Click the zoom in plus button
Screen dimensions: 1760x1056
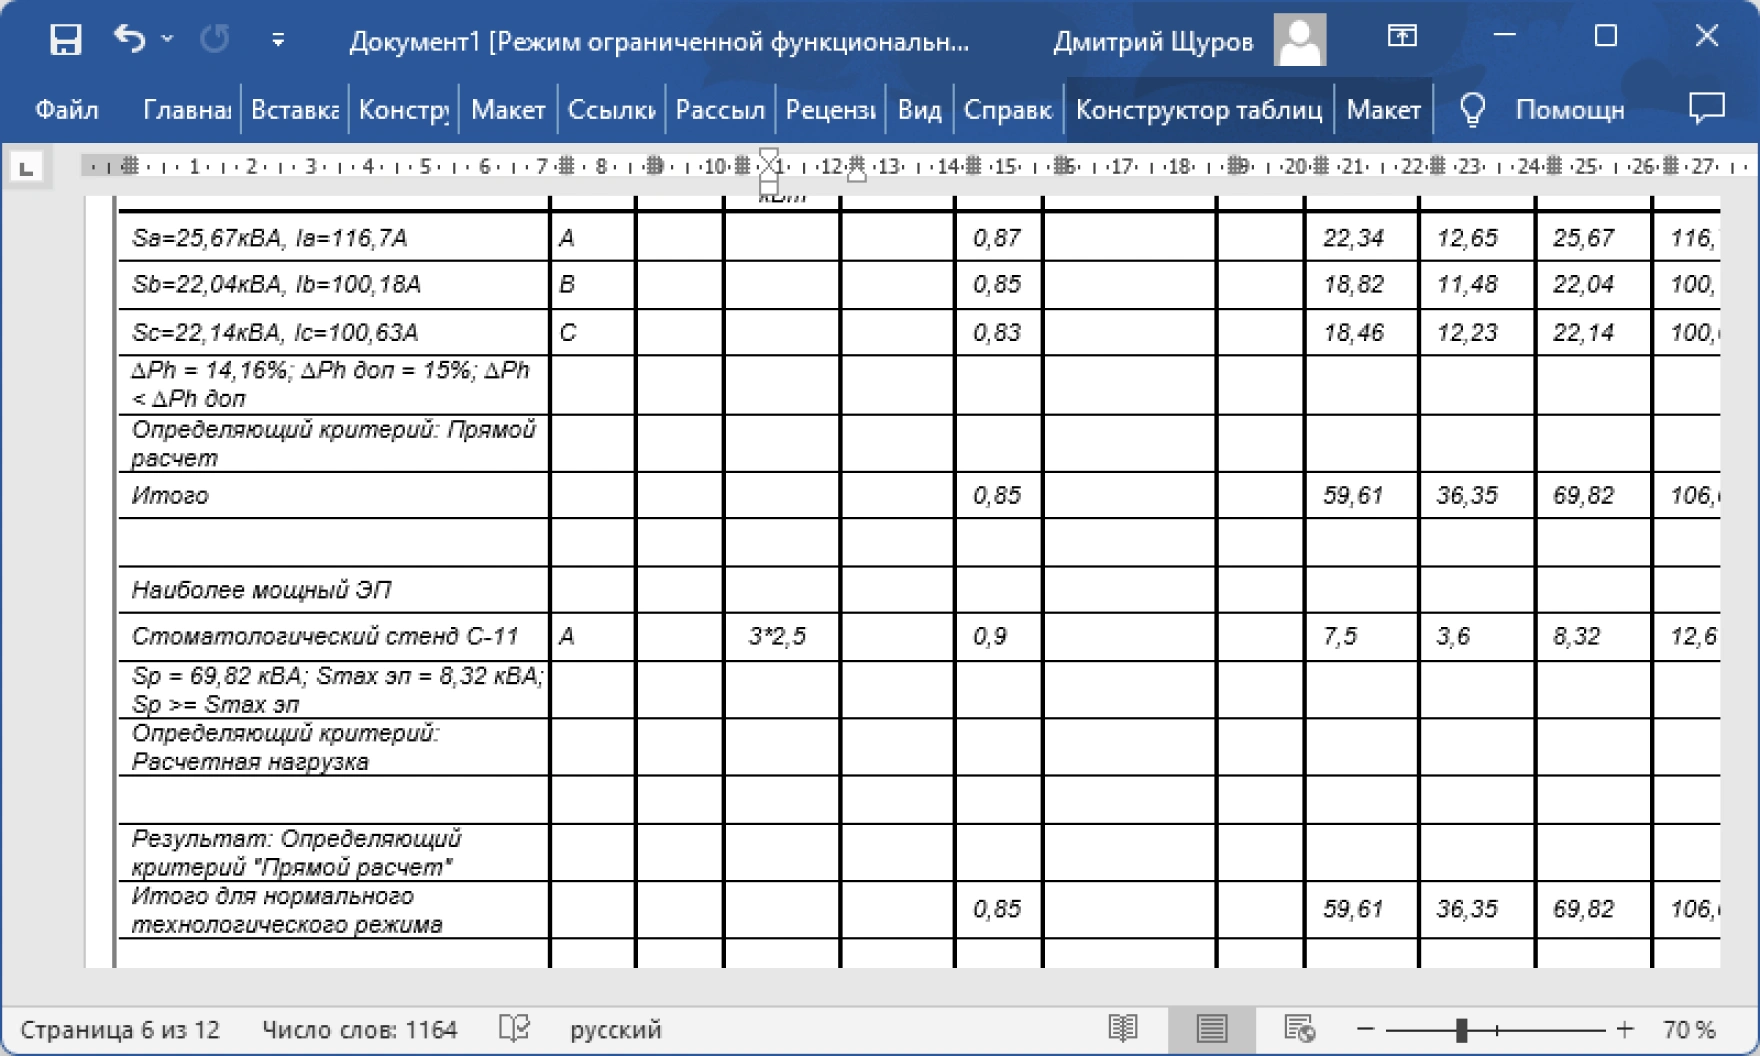(x=1625, y=1029)
